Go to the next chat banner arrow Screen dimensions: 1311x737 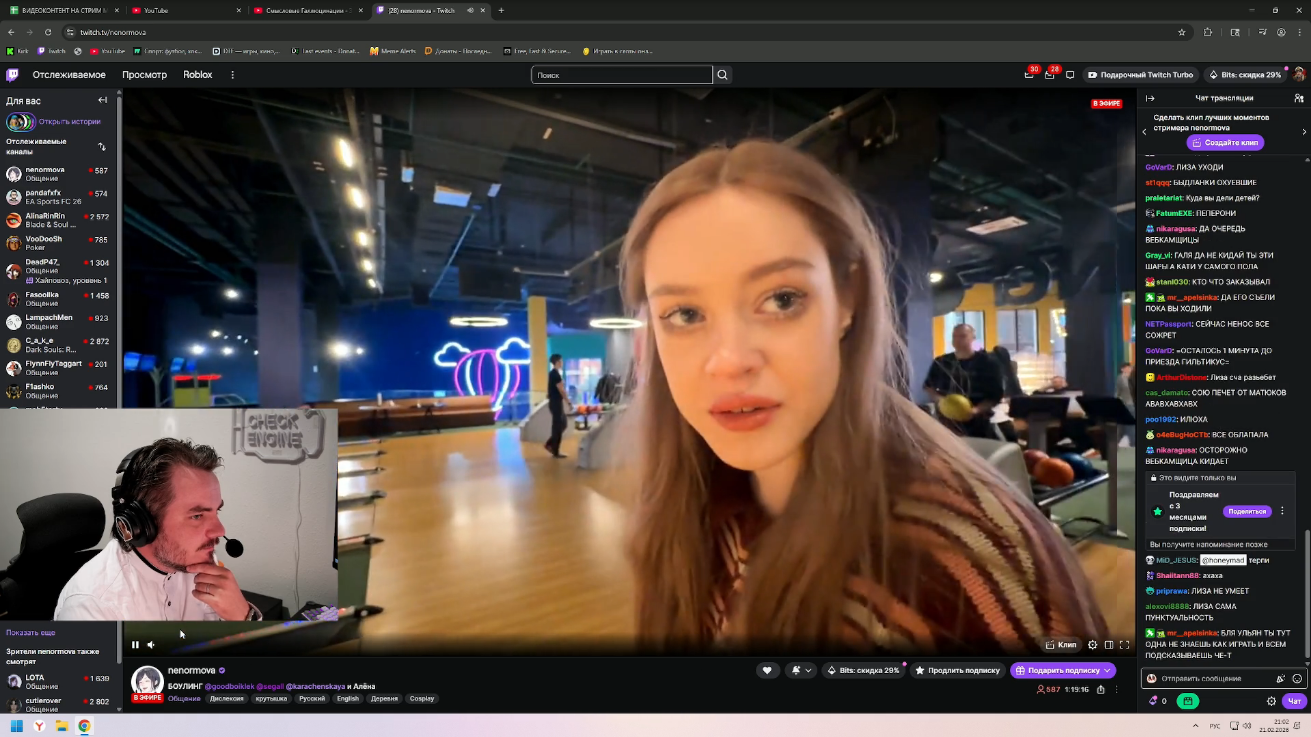(x=1303, y=132)
